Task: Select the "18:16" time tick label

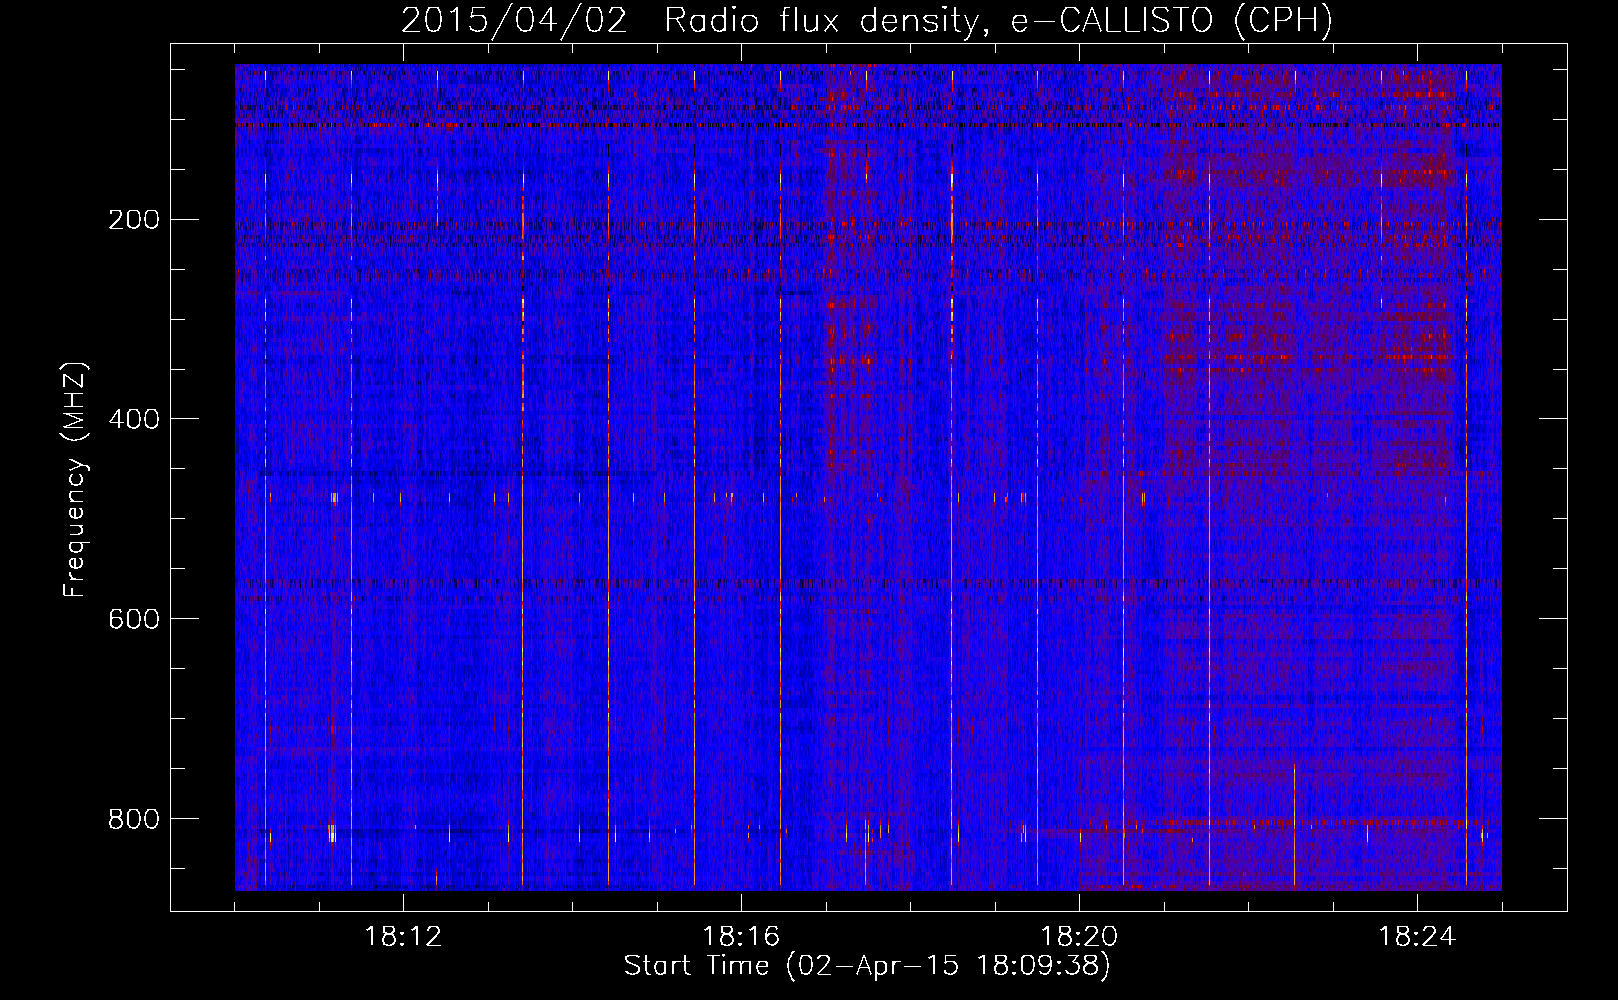Action: (x=741, y=937)
